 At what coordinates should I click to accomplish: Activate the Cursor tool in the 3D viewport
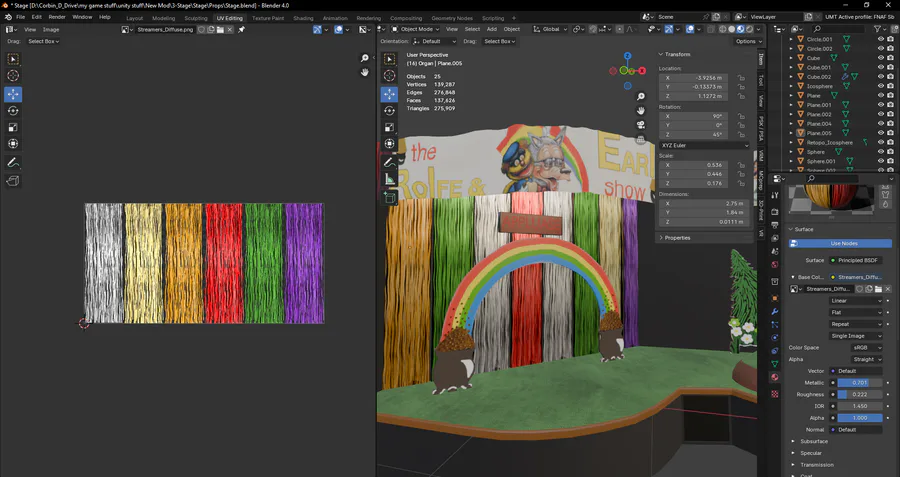tap(390, 77)
